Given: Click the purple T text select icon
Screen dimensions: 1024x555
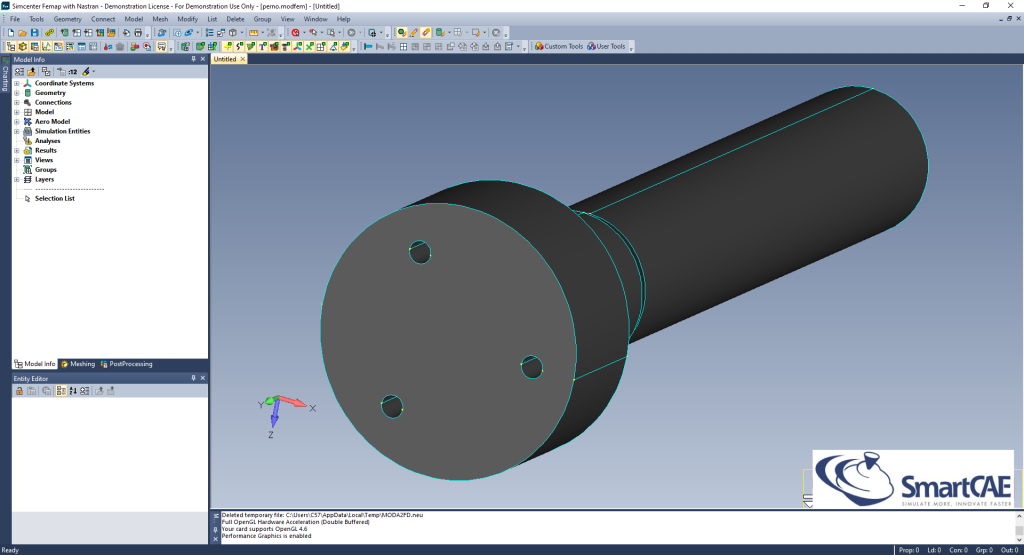Looking at the screenshot, I should coord(263,46).
